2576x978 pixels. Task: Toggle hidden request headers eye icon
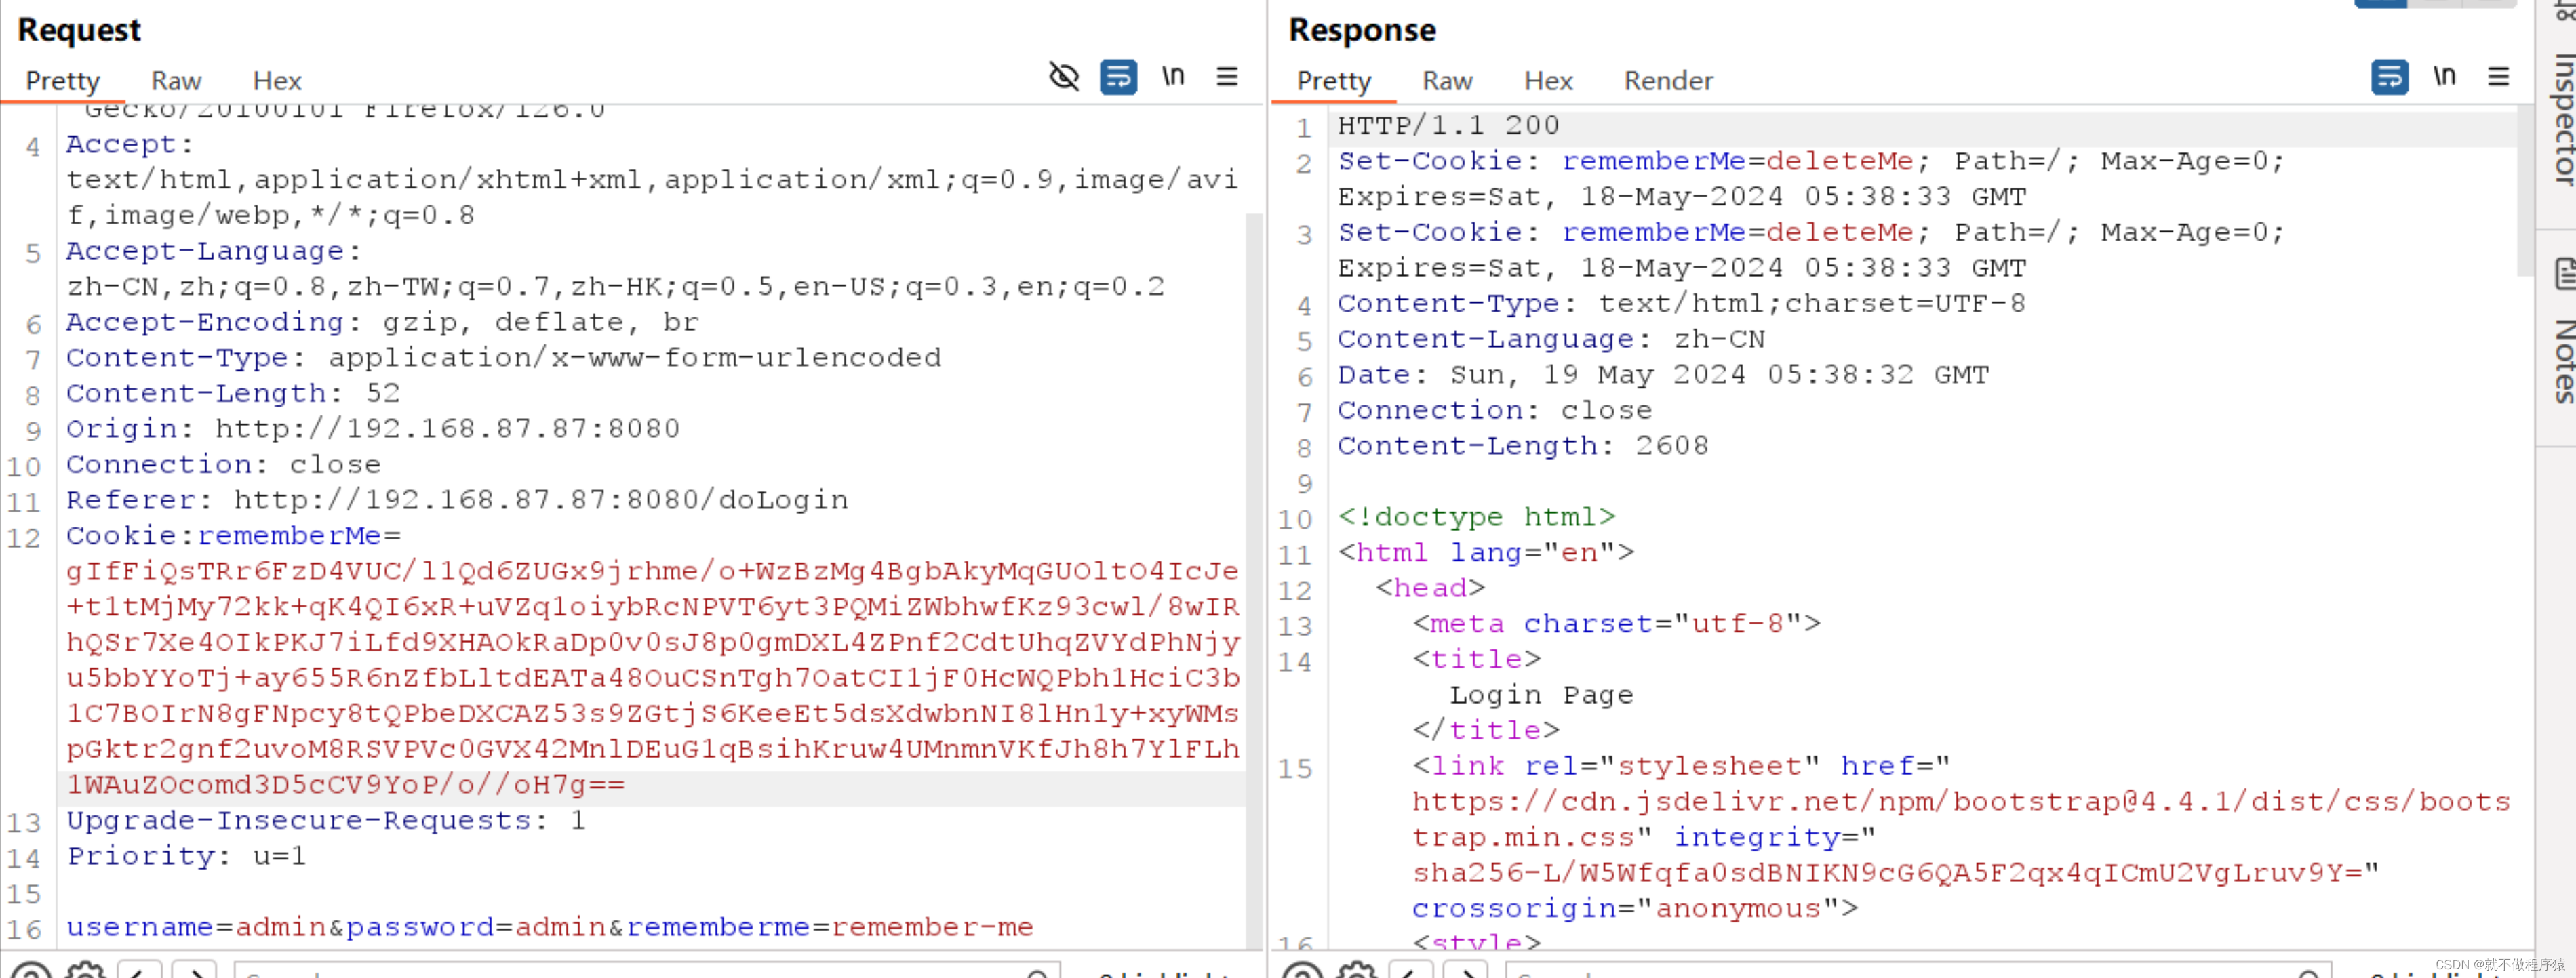pos(1063,76)
